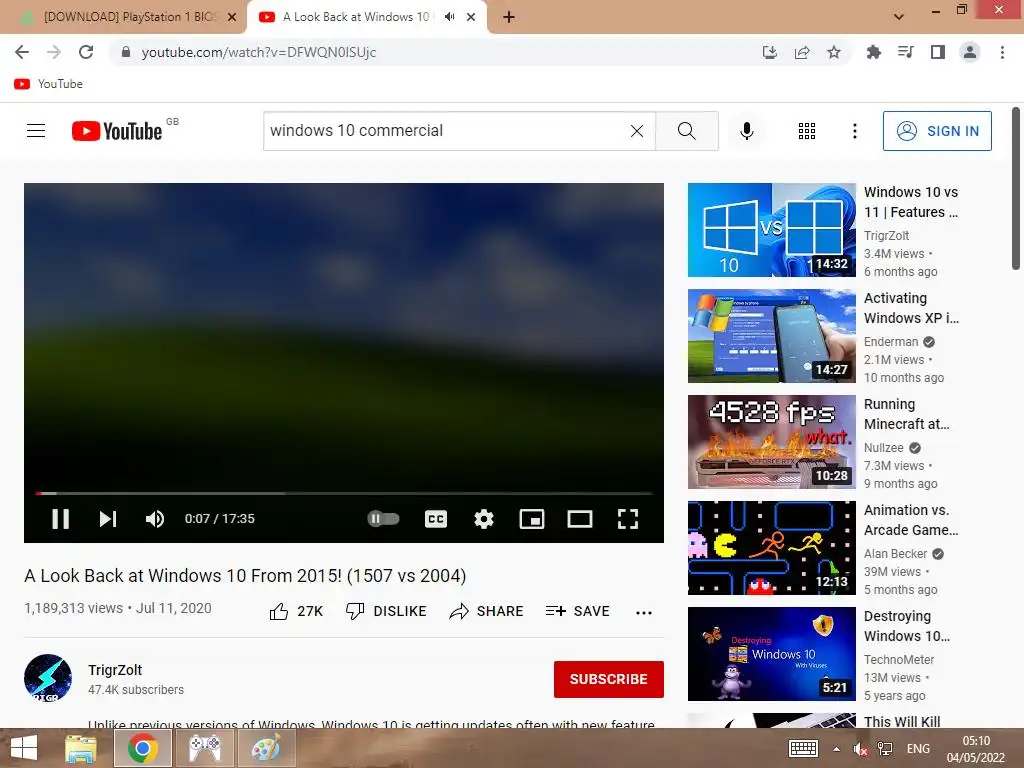Open Chrome profile avatar
Screen dimensions: 1024x768
tap(970, 52)
